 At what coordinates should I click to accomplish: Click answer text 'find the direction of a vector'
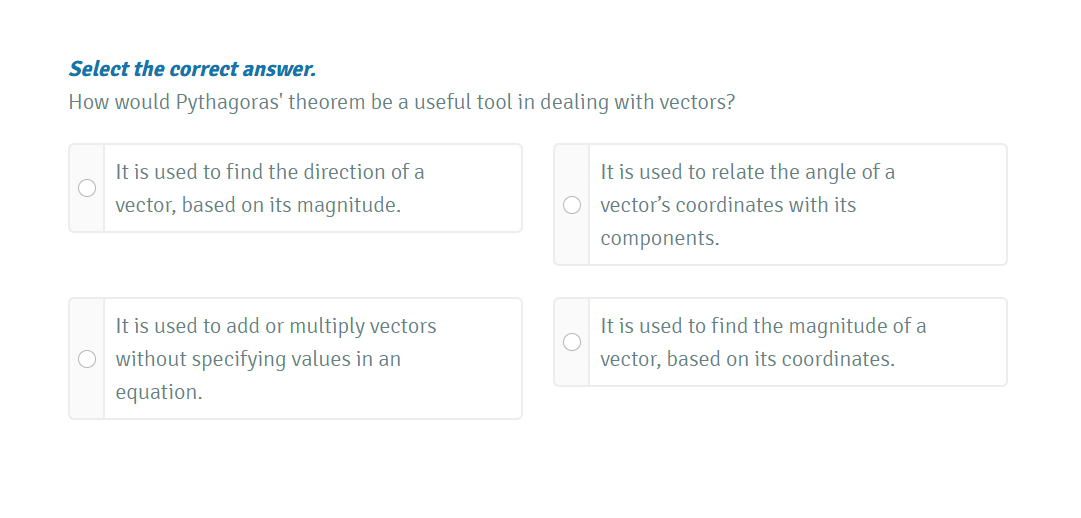pos(270,172)
